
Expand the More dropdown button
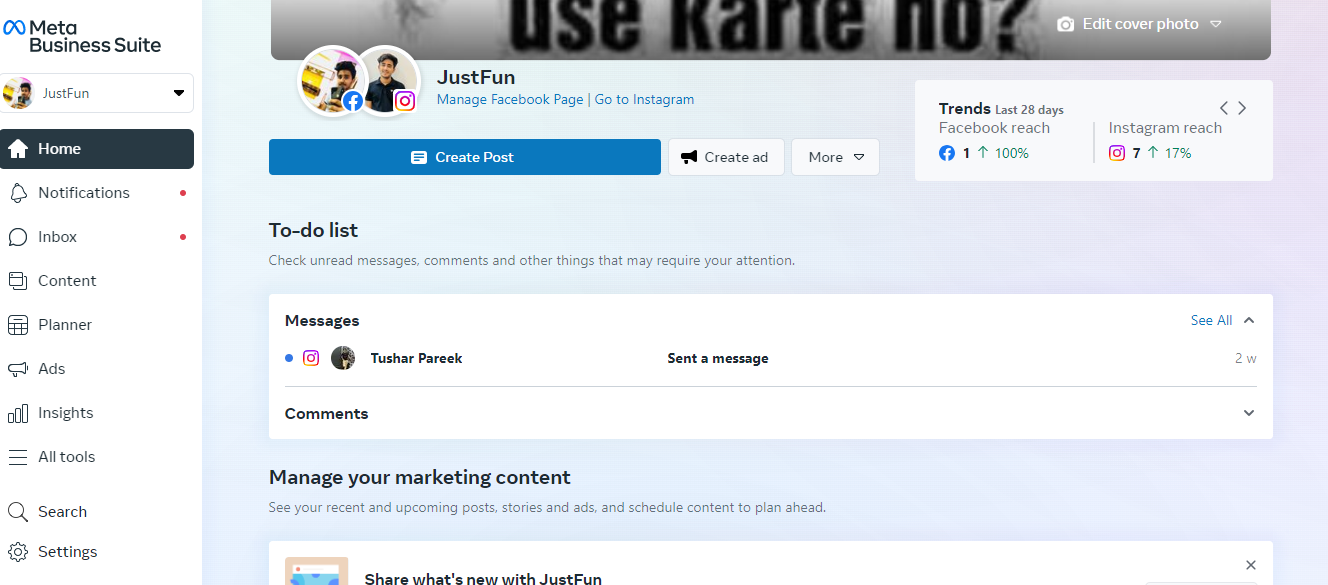(835, 157)
